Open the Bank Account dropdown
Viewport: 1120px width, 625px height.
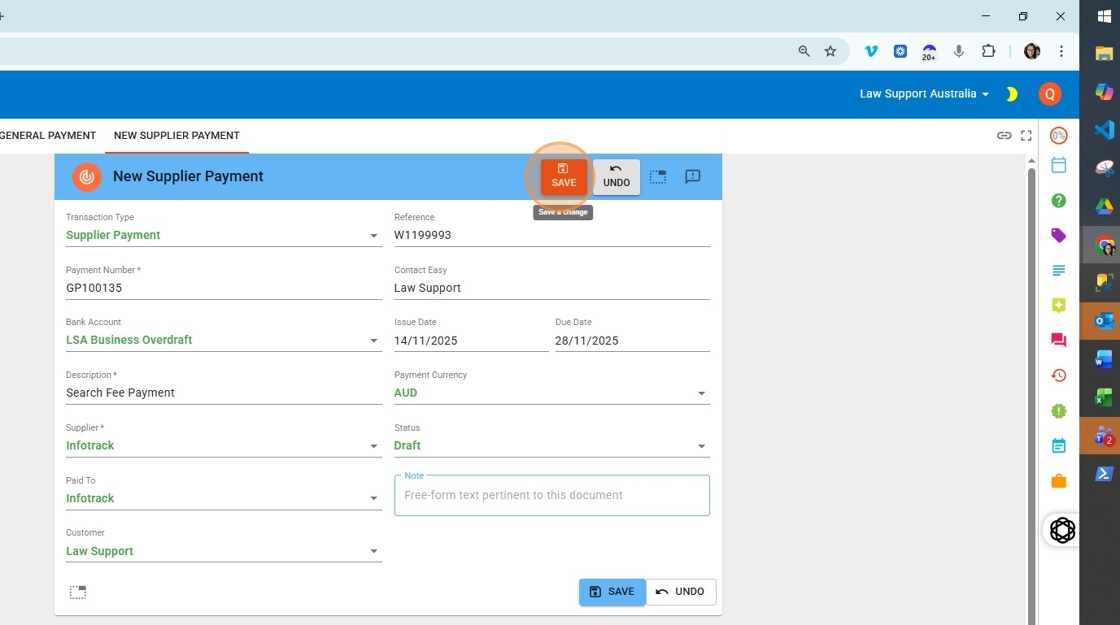click(374, 341)
